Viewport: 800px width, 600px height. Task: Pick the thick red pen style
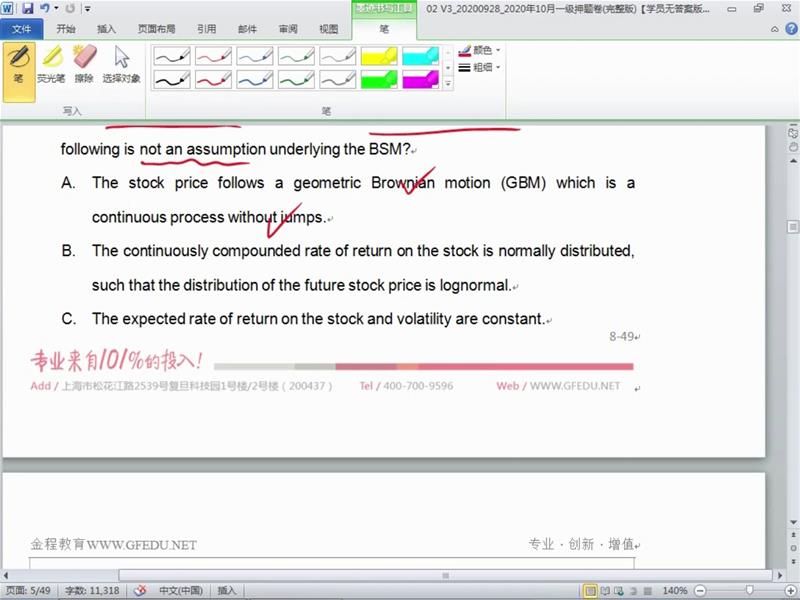tap(213, 79)
